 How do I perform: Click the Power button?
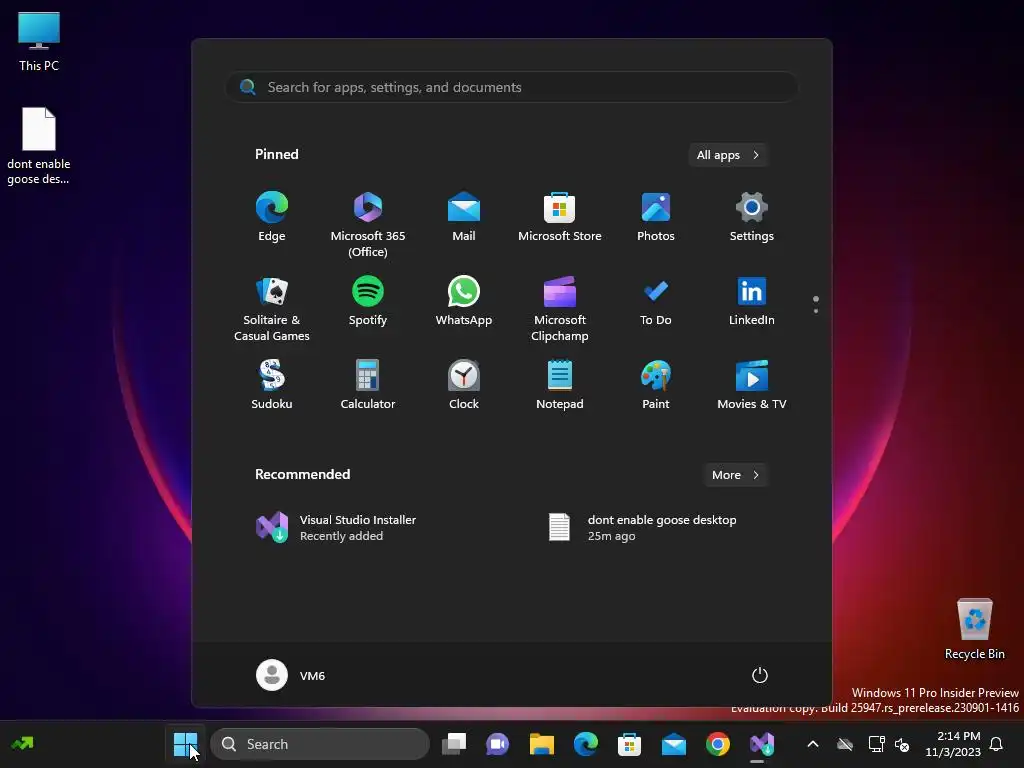click(760, 675)
